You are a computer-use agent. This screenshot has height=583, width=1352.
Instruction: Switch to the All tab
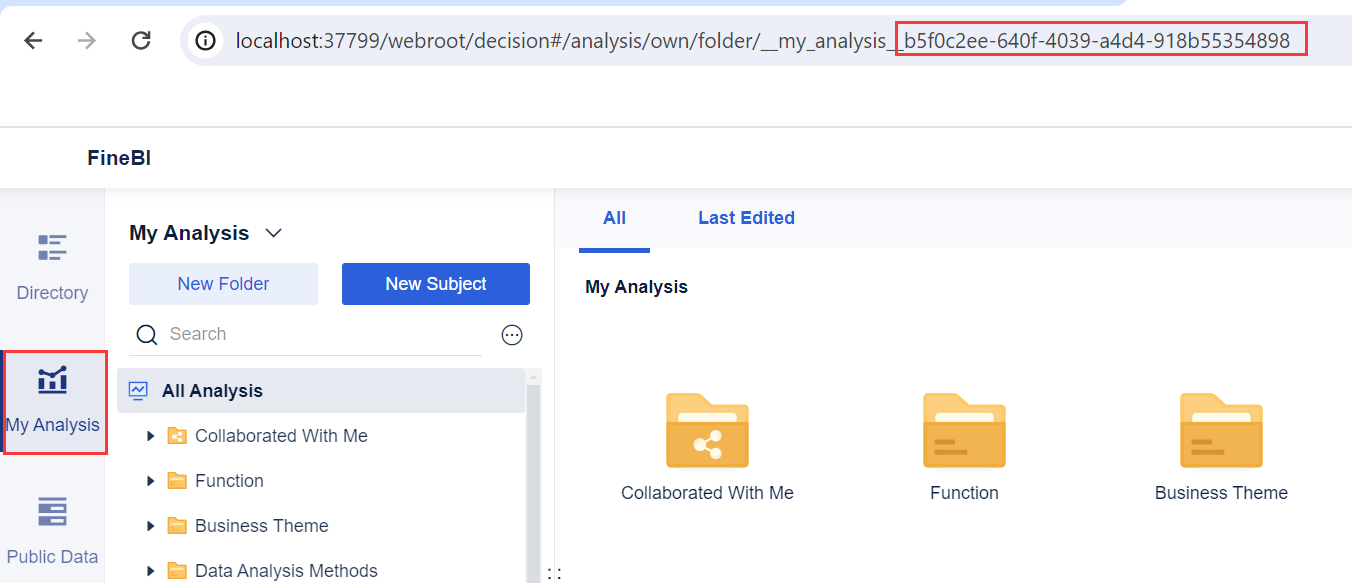click(615, 218)
